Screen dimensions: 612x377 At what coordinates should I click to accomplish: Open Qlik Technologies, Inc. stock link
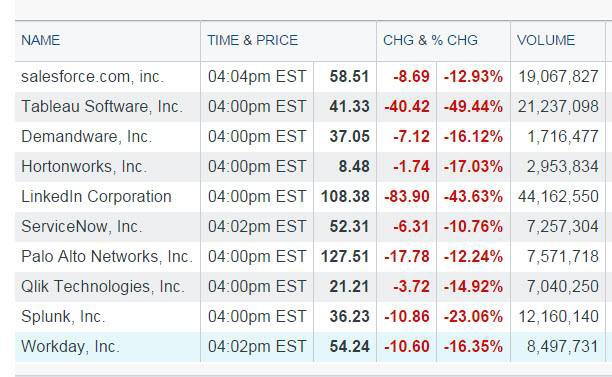tap(103, 287)
